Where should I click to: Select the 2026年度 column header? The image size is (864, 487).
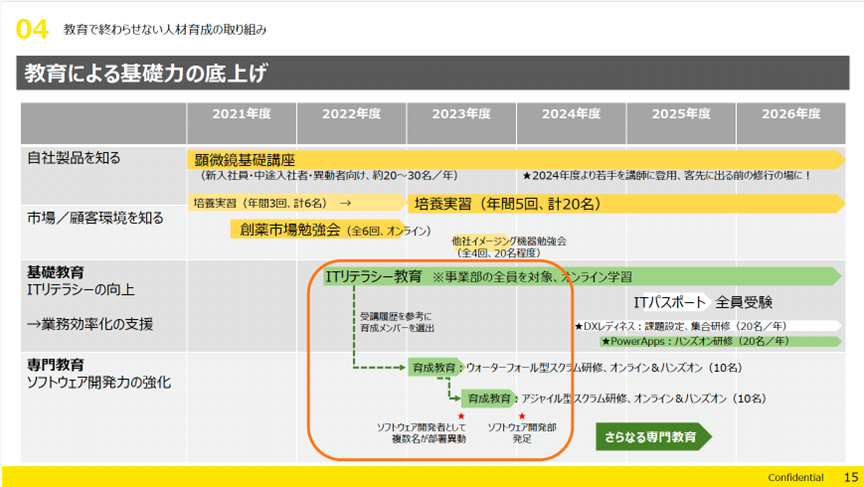790,114
